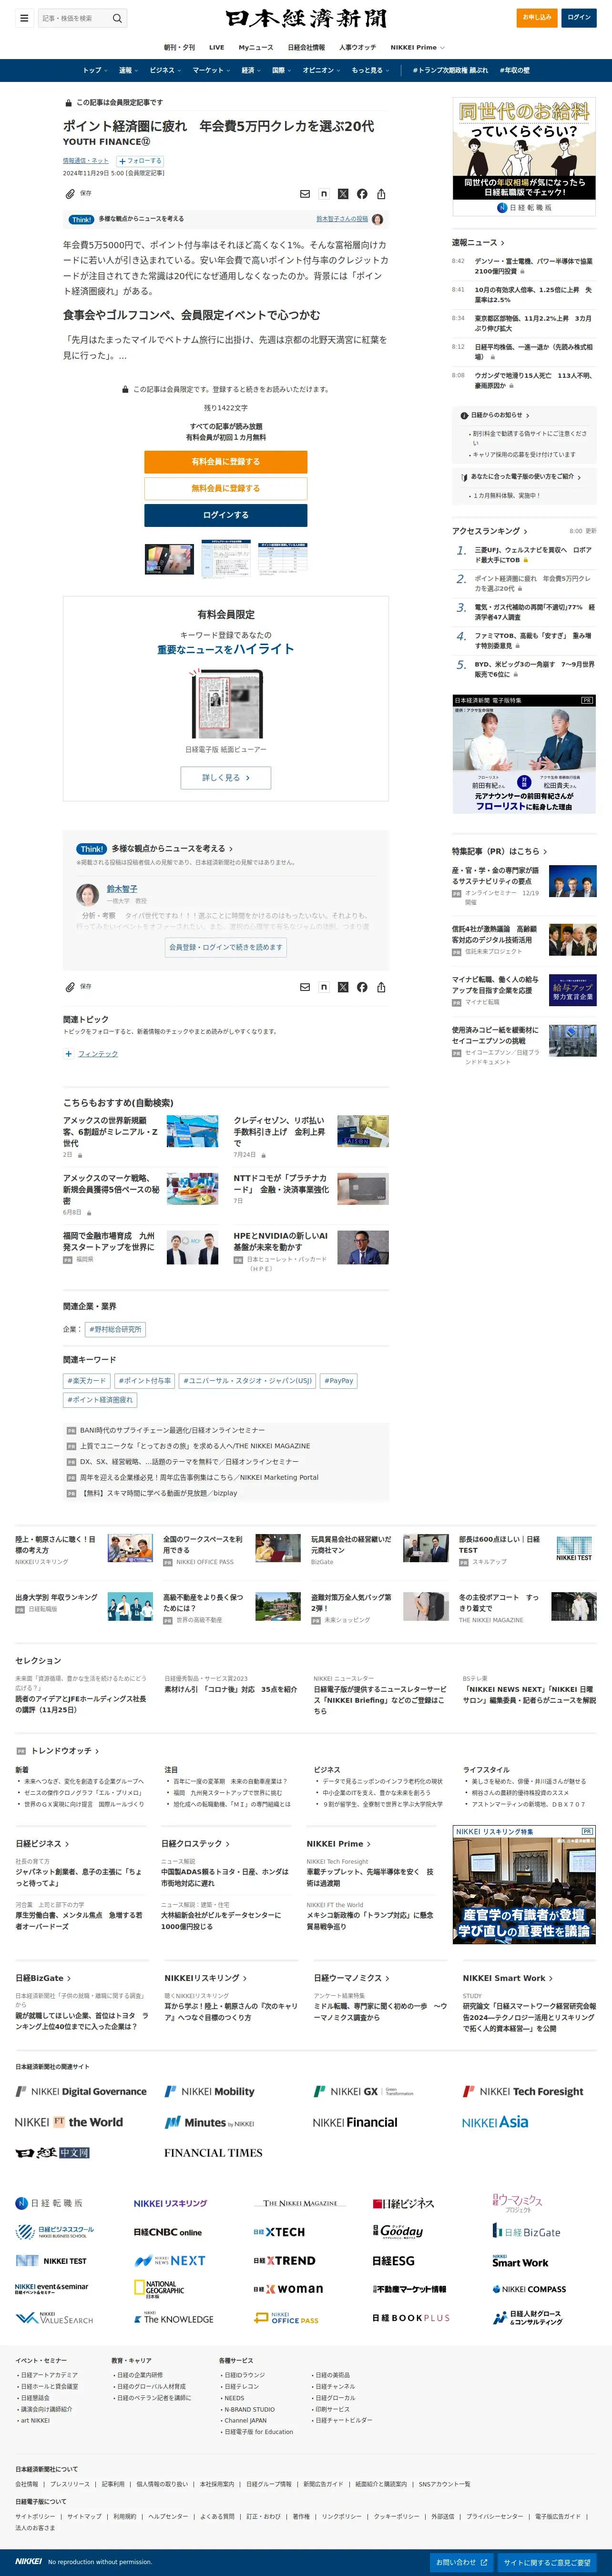Open the NIKKEI Prime dropdown in header
Image resolution: width=612 pixels, height=2576 pixels.
417,47
